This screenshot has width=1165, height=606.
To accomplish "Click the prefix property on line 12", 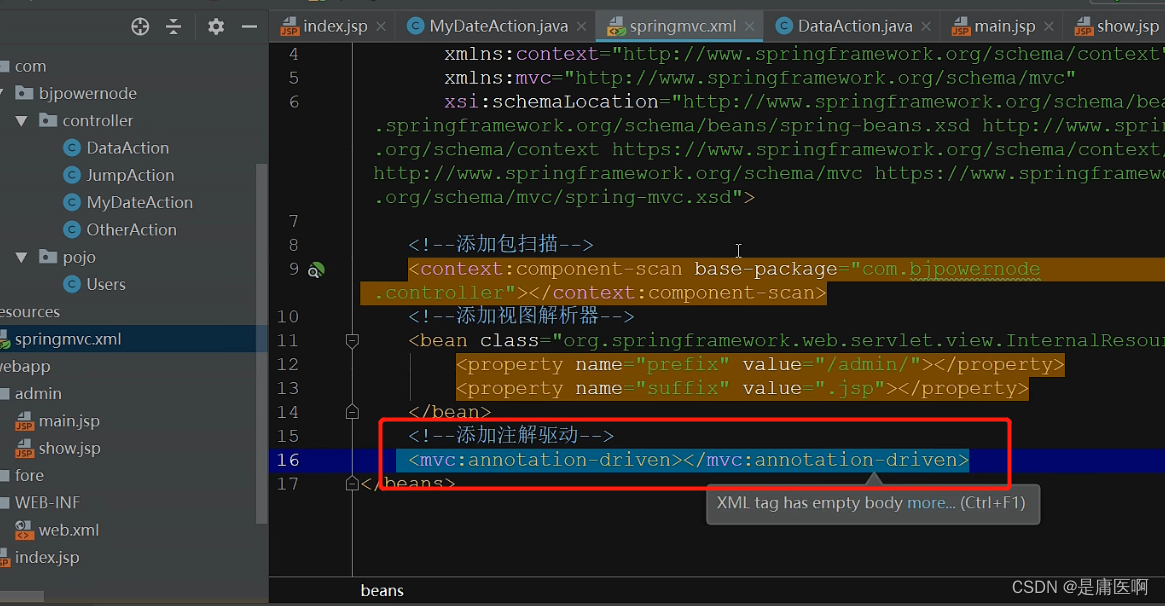I will click(x=760, y=365).
